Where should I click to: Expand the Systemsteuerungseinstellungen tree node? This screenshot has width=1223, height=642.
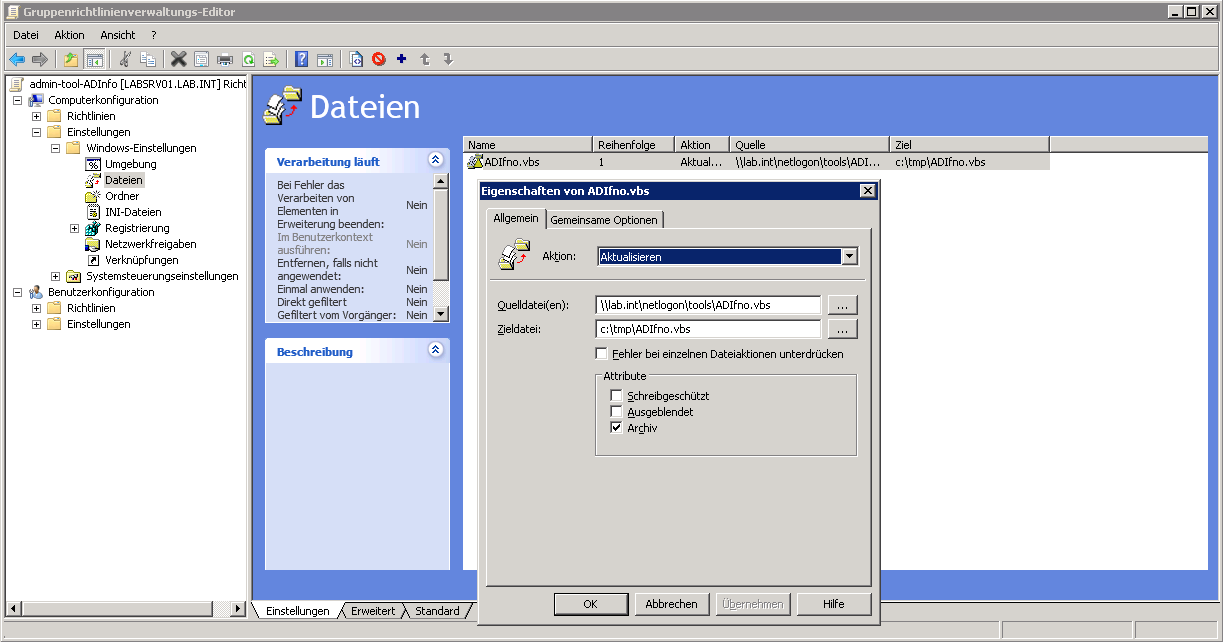pyautogui.click(x=56, y=275)
